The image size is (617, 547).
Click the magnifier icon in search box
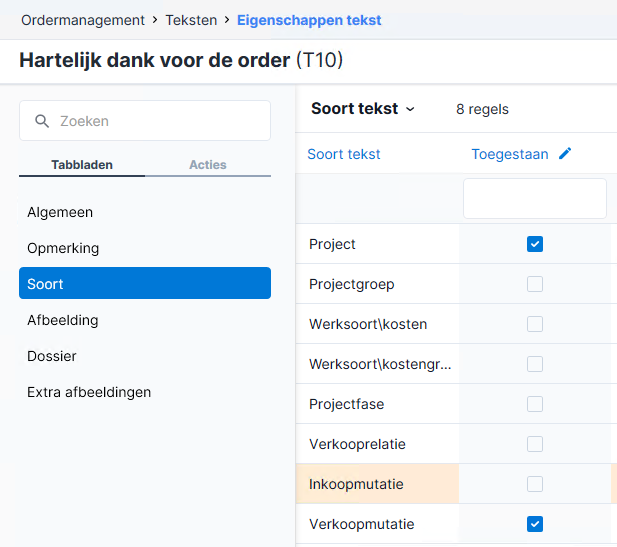[x=42, y=121]
